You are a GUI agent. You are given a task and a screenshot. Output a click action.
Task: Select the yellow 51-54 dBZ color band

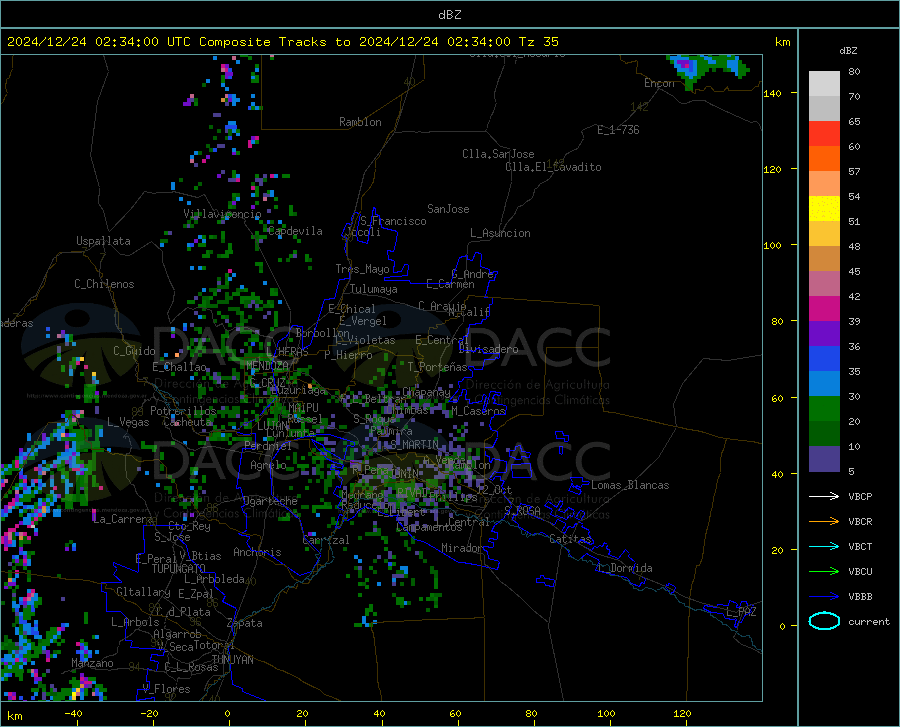coord(824,209)
